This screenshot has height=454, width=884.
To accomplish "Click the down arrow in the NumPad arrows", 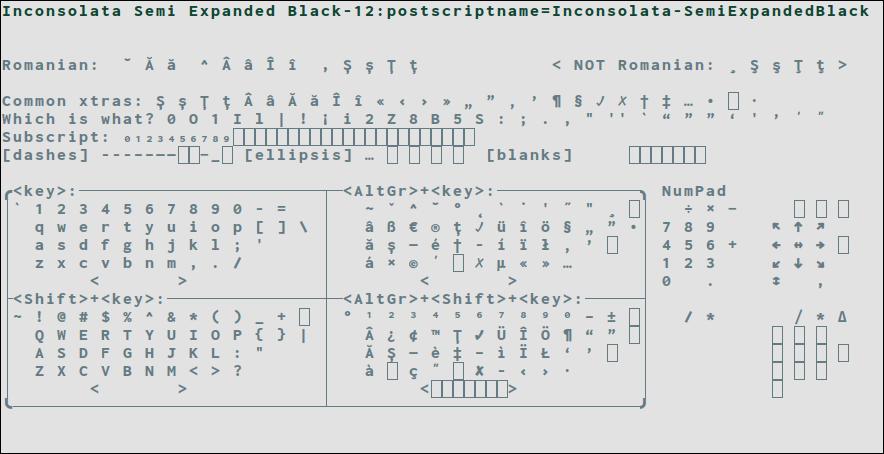I will coord(798,264).
